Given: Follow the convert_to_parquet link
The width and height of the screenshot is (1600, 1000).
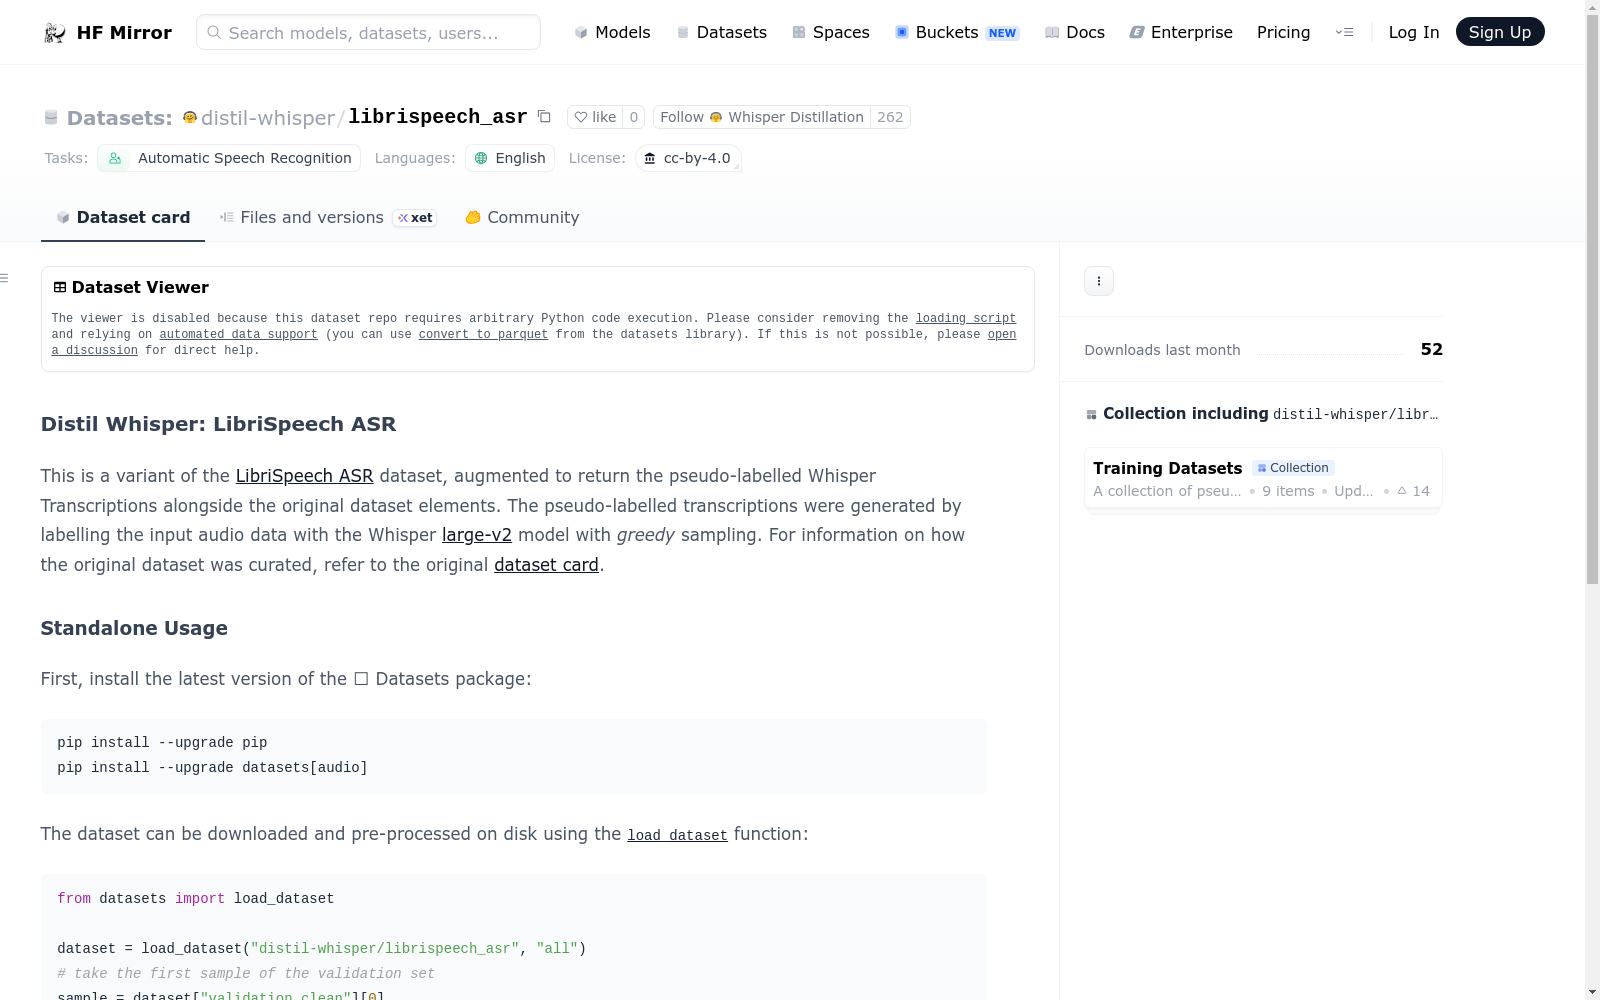Looking at the screenshot, I should [483, 335].
